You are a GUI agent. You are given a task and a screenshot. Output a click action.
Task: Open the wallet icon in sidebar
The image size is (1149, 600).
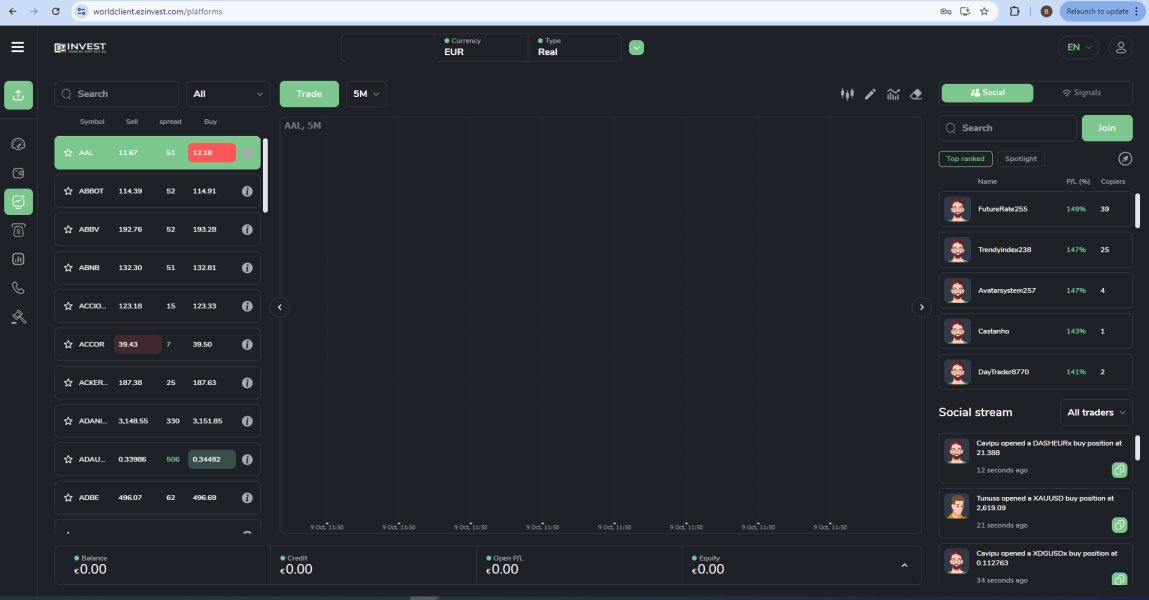(18, 173)
